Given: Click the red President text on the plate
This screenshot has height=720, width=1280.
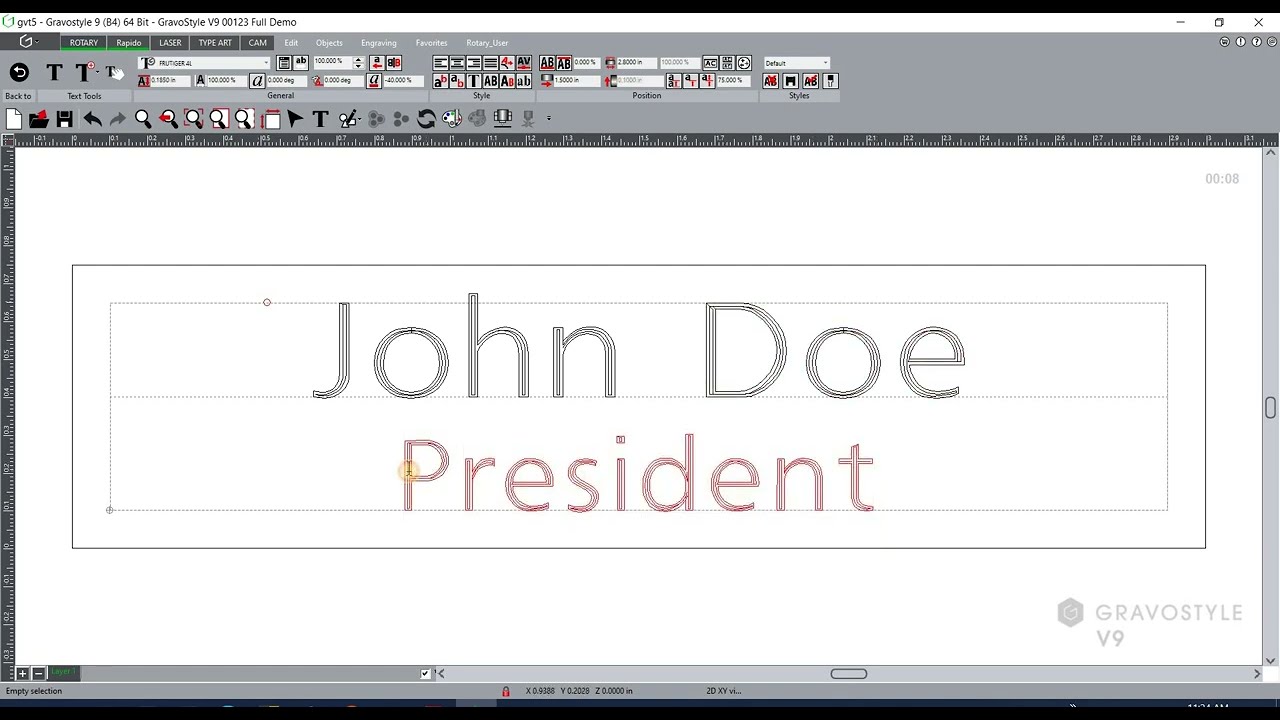Looking at the screenshot, I should [x=639, y=474].
